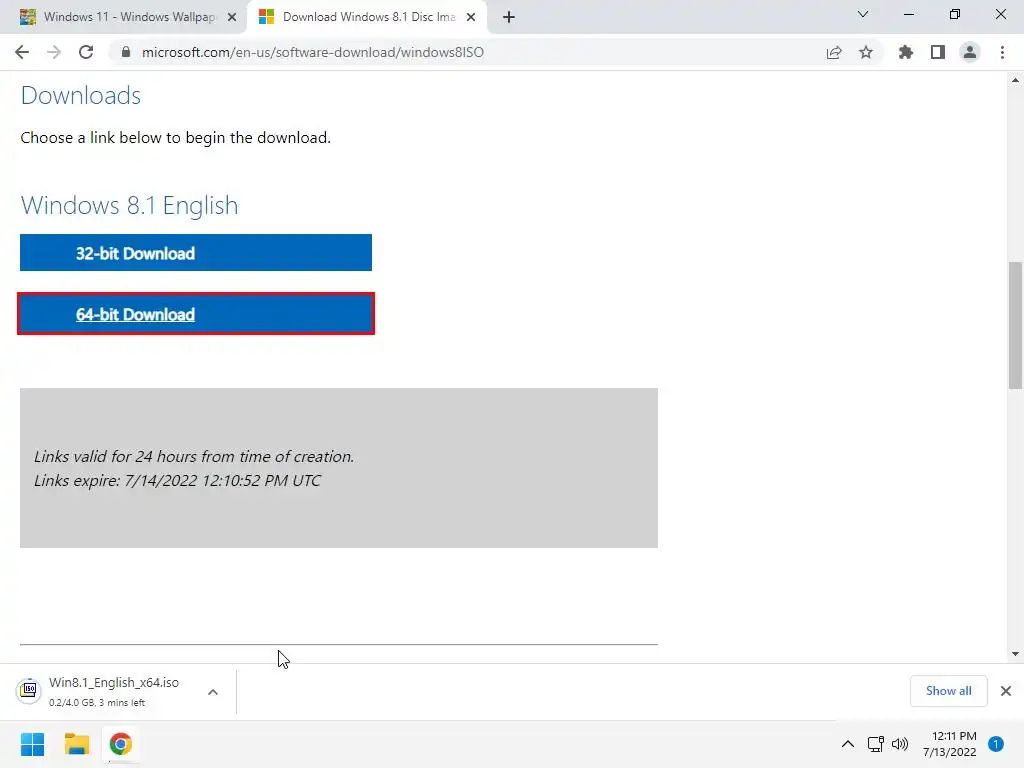View site security lock info
The image size is (1024, 768).
126,52
